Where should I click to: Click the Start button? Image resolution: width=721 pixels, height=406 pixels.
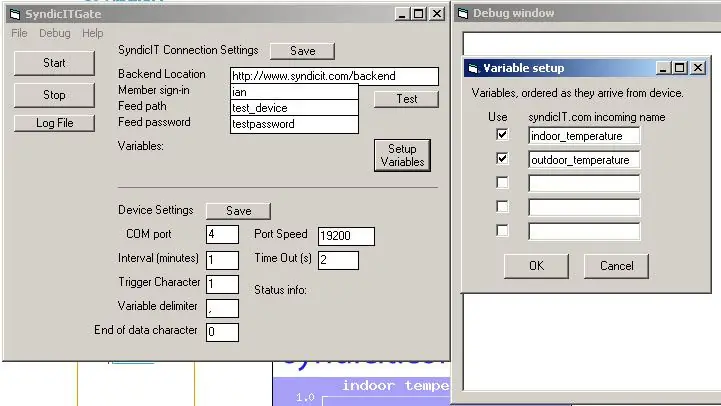(54, 63)
